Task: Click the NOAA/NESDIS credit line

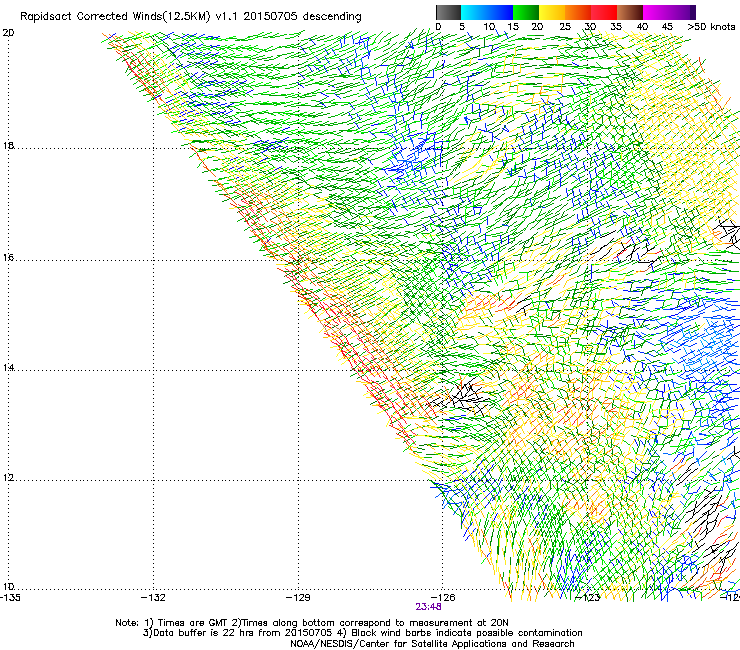Action: [x=432, y=644]
